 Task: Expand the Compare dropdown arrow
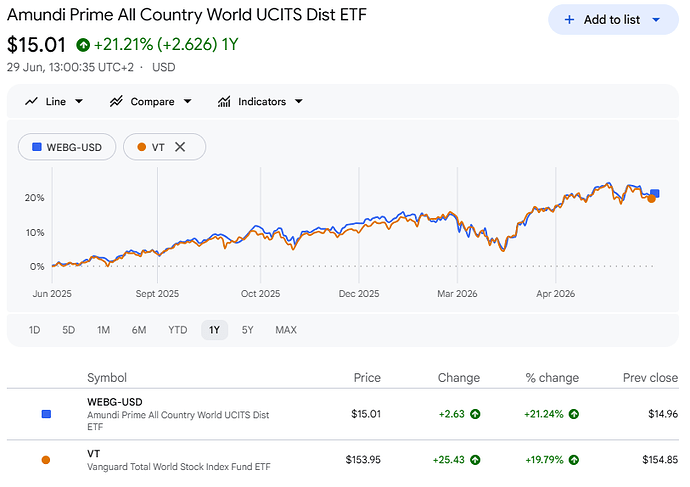click(x=187, y=102)
